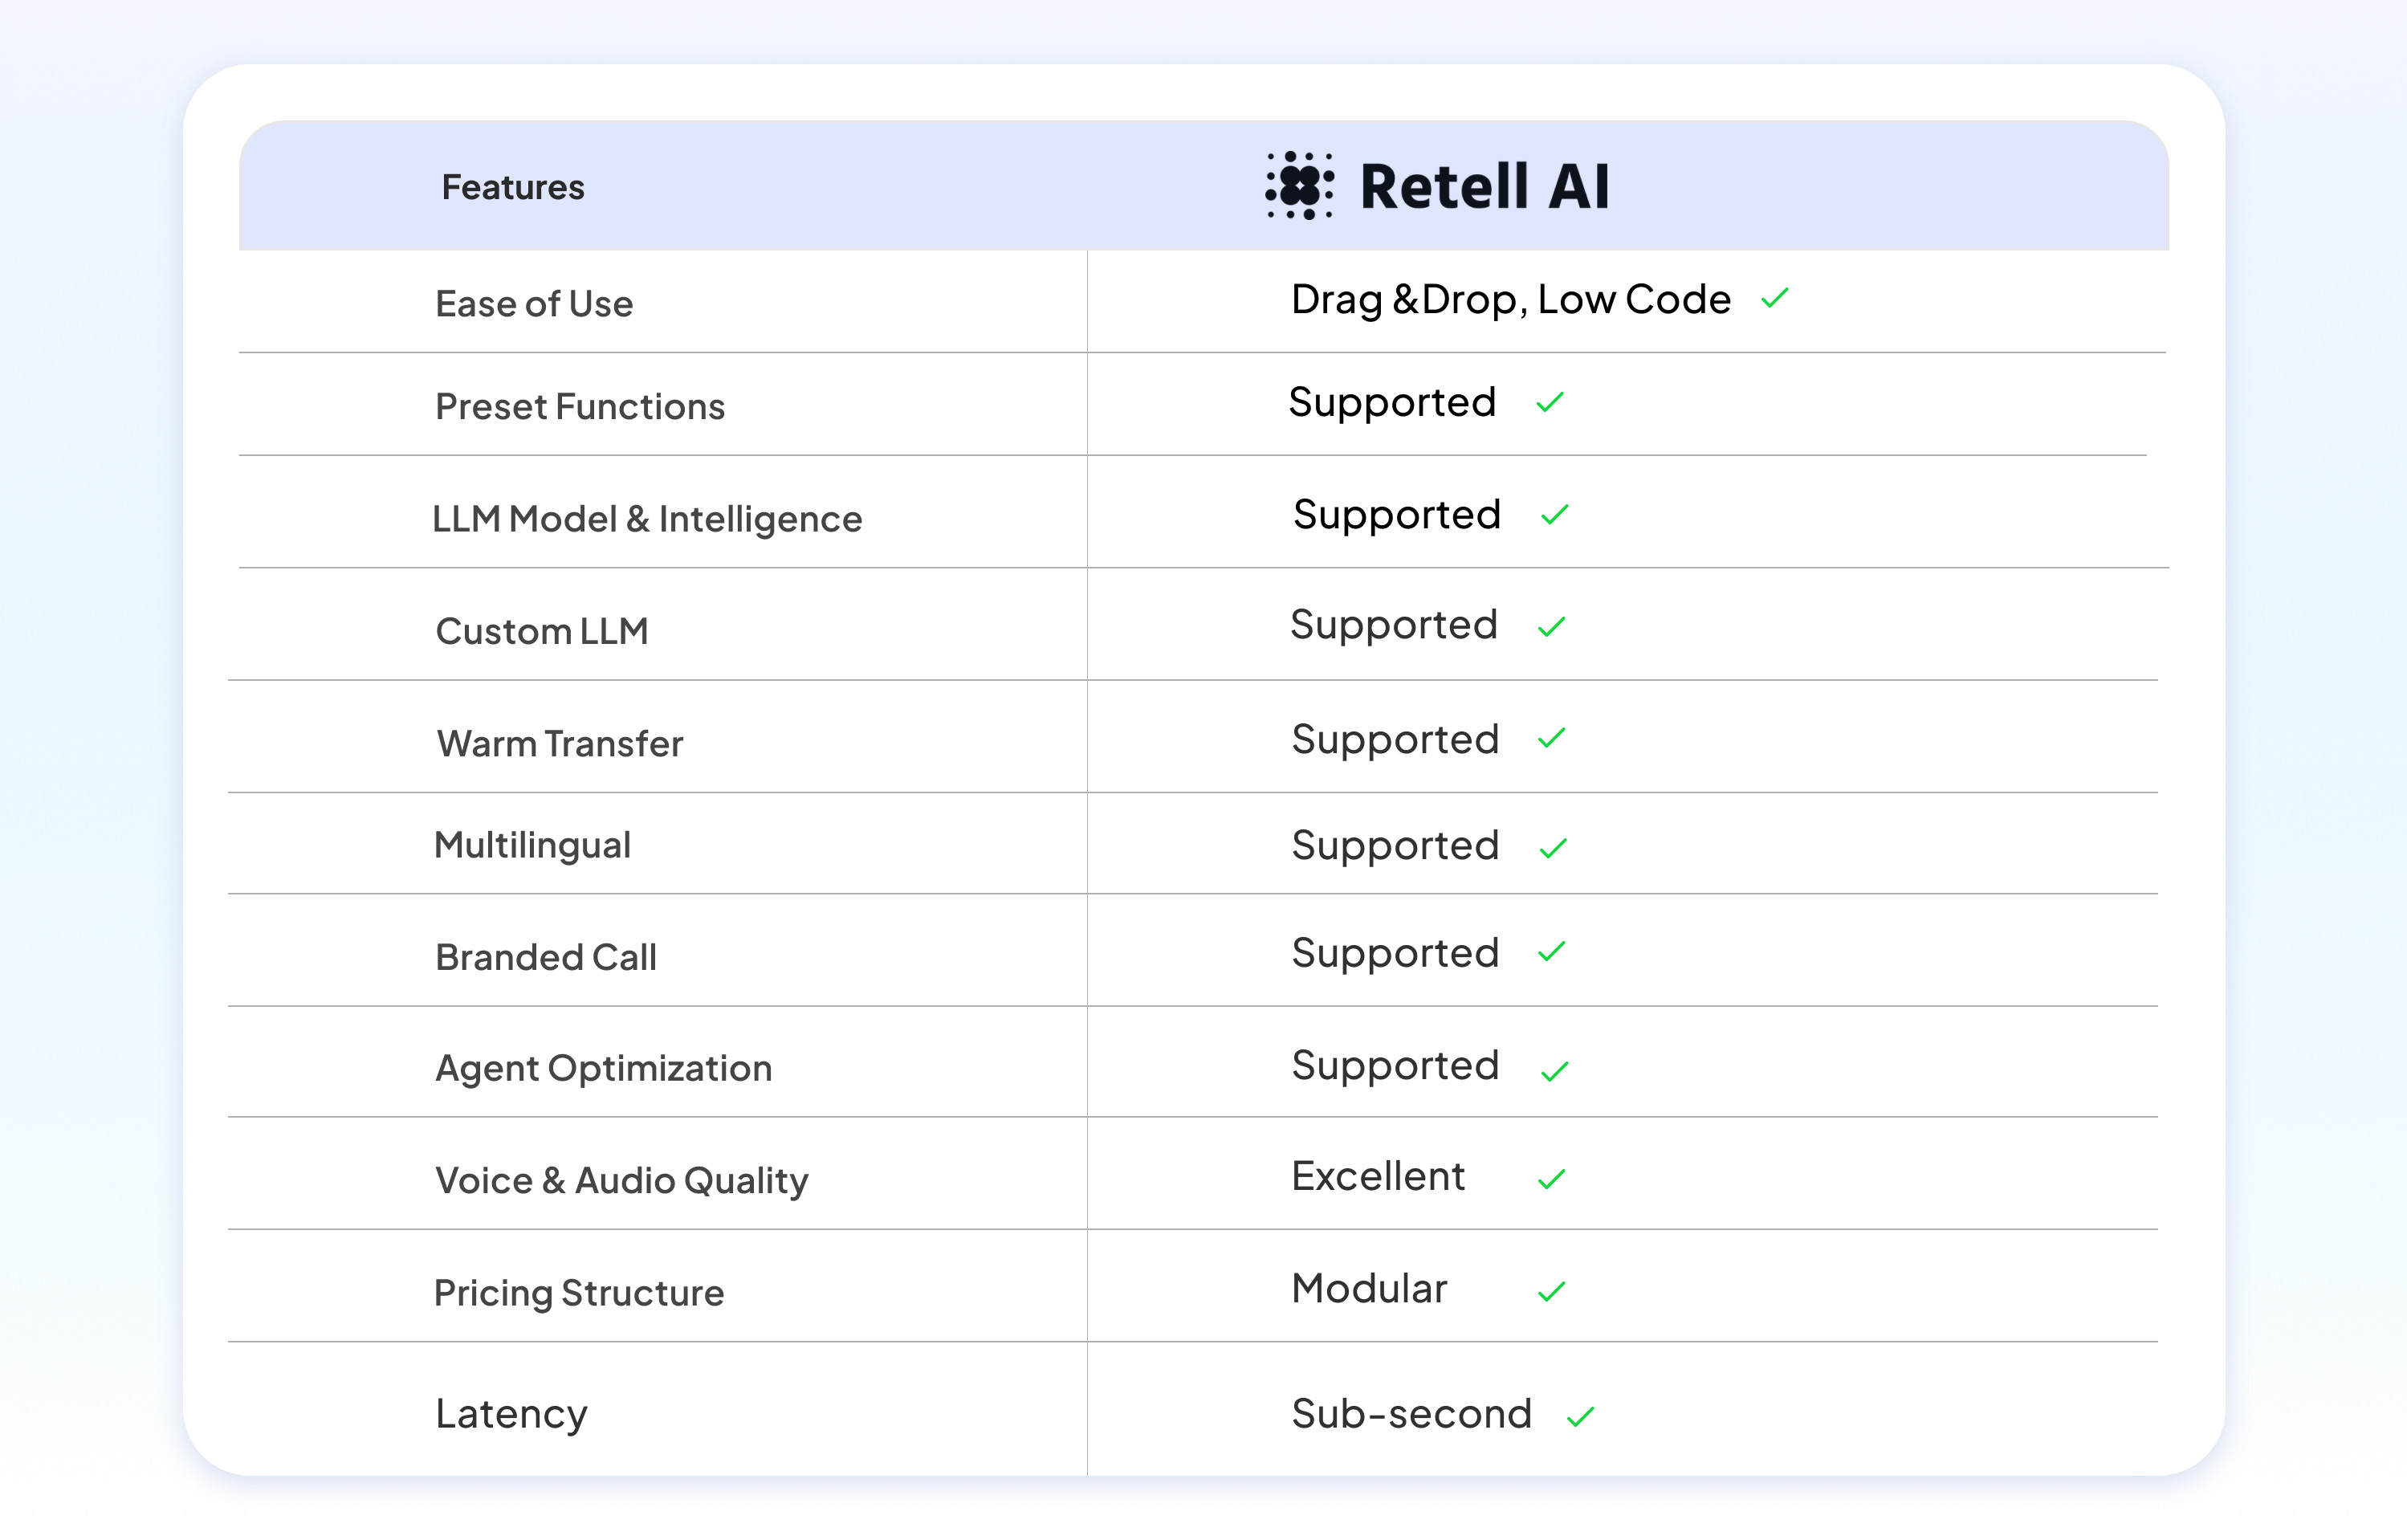The height and width of the screenshot is (1540, 2407).
Task: Click the checkmark in Custom LLM row
Action: (1551, 627)
